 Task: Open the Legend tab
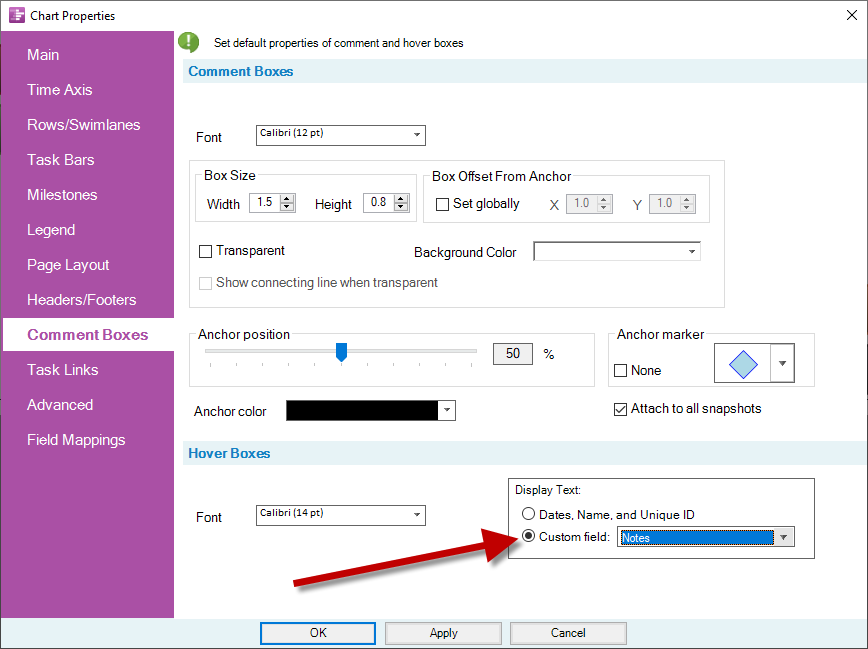tap(51, 230)
